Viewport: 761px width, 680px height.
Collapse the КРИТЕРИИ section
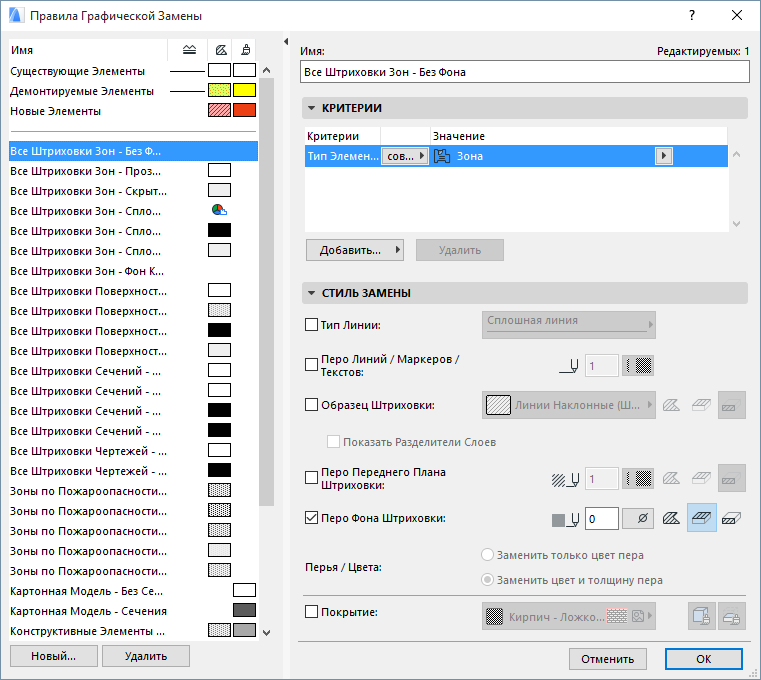pyautogui.click(x=312, y=108)
